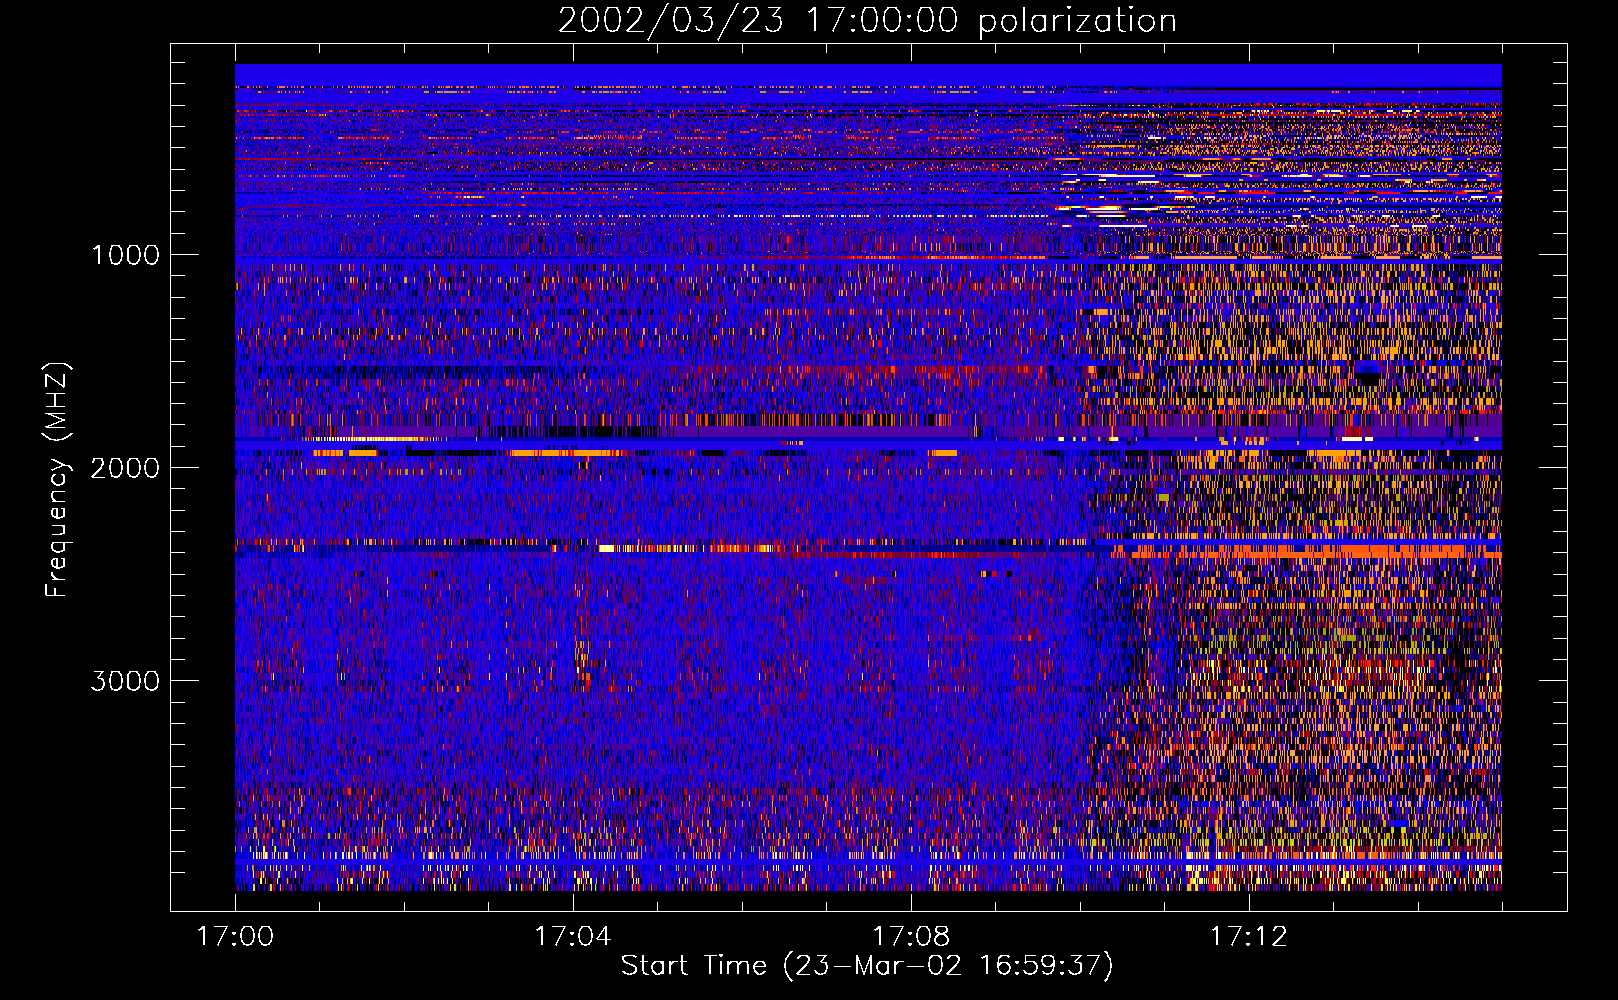1618x1000 pixels.
Task: Click the 17:00 time tick label
Action: (x=235, y=937)
